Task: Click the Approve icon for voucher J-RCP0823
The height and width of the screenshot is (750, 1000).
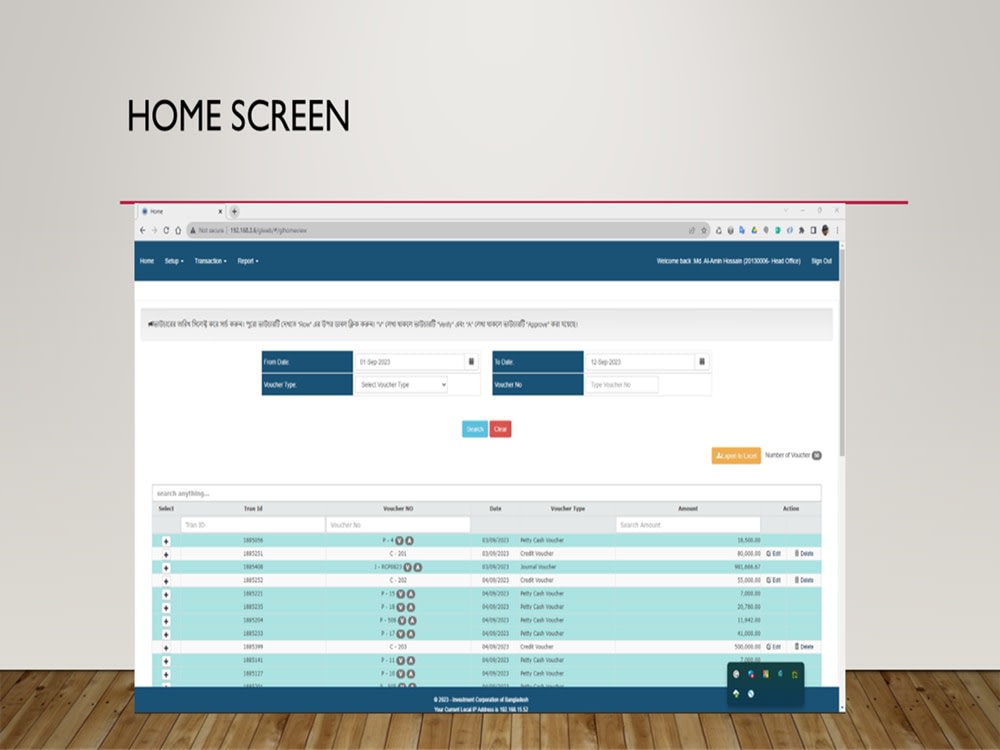Action: pyautogui.click(x=416, y=566)
